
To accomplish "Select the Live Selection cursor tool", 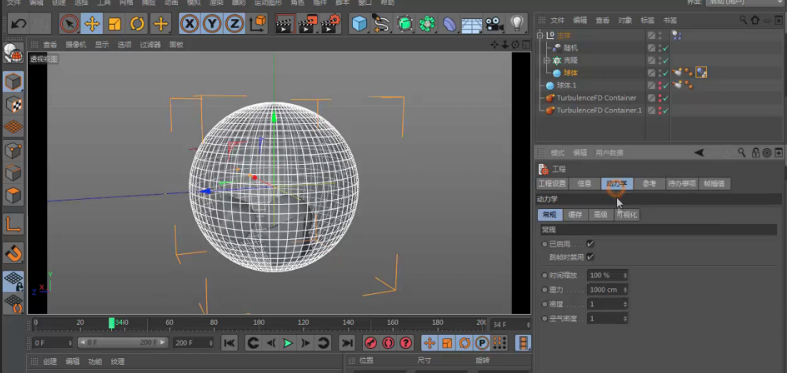I will 69,24.
